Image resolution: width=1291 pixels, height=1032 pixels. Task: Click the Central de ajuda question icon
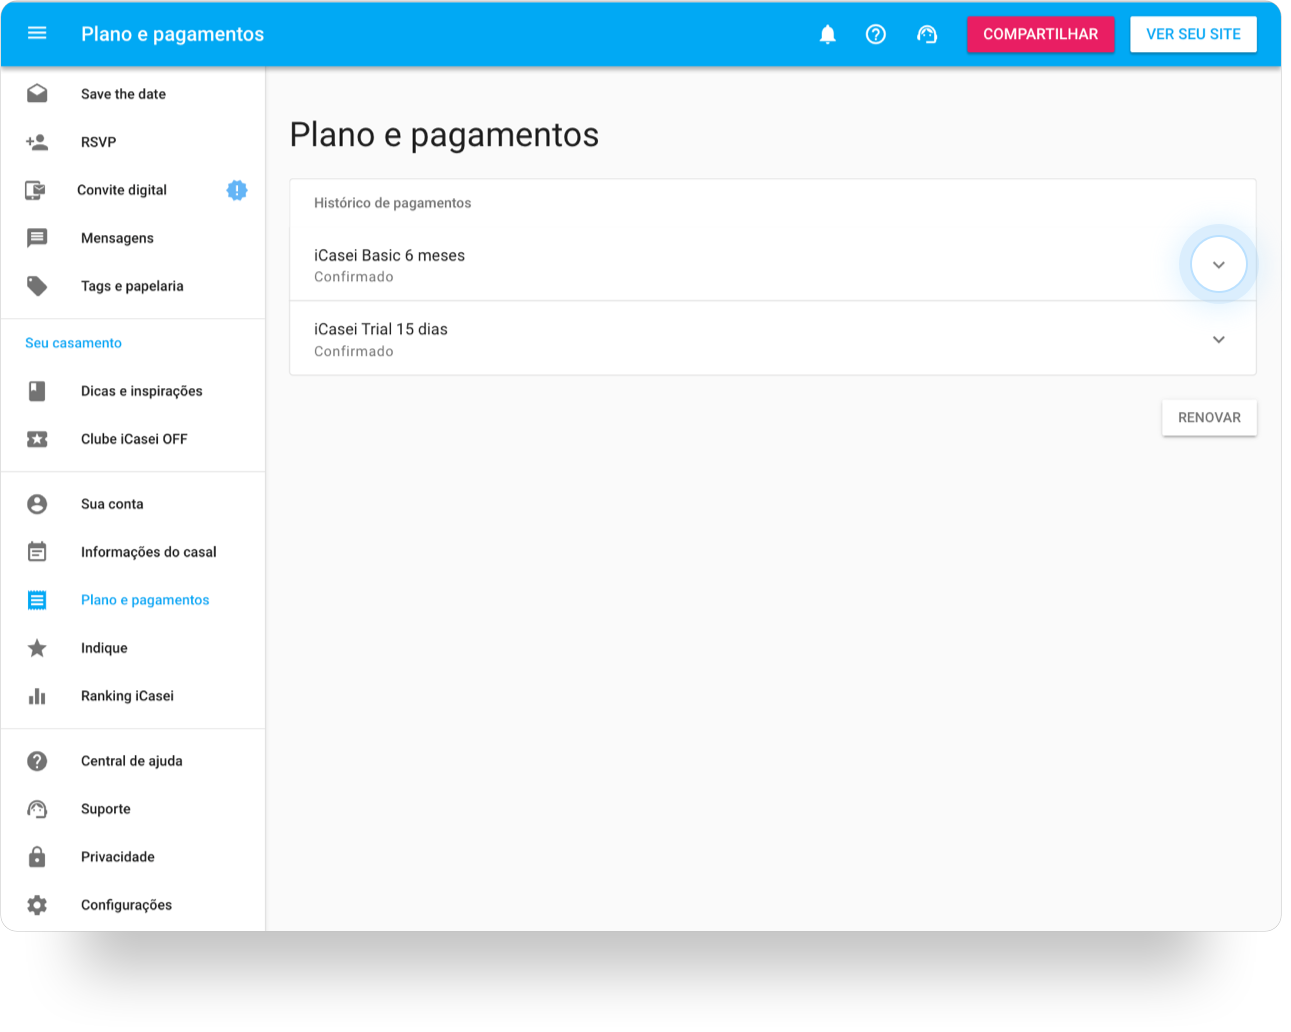point(37,761)
